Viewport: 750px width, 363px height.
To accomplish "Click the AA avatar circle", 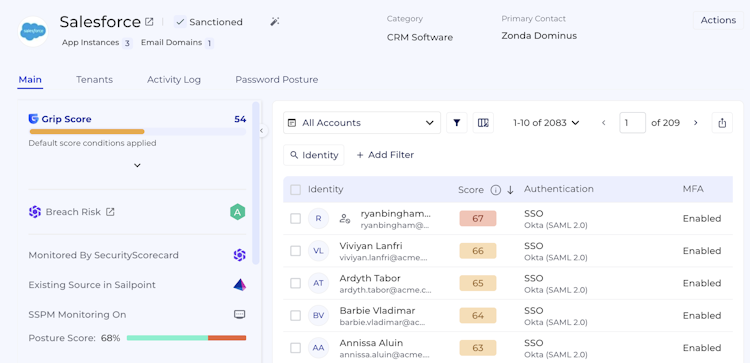I will 319,348.
